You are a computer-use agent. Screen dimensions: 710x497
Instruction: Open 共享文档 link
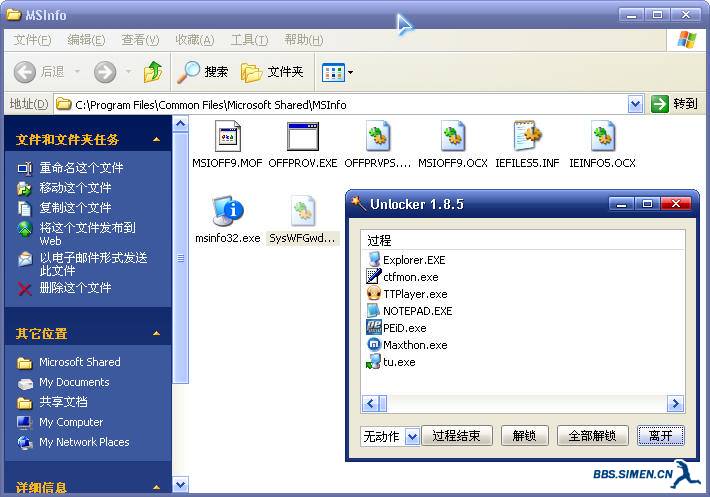(63, 402)
